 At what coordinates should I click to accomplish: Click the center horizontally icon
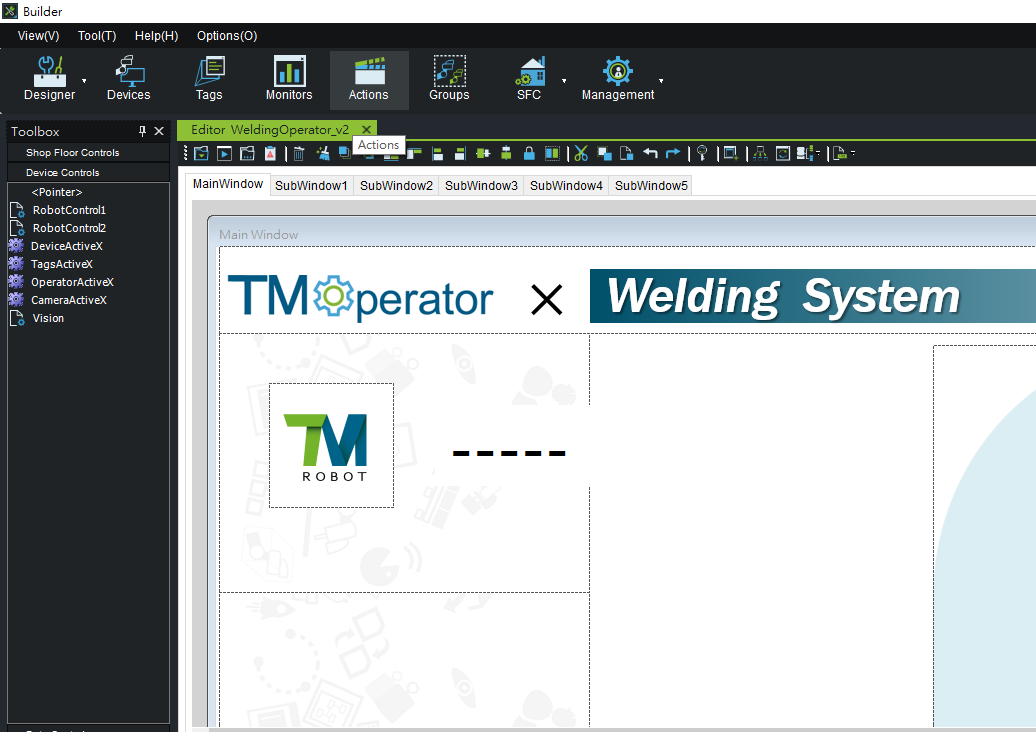click(x=483, y=153)
